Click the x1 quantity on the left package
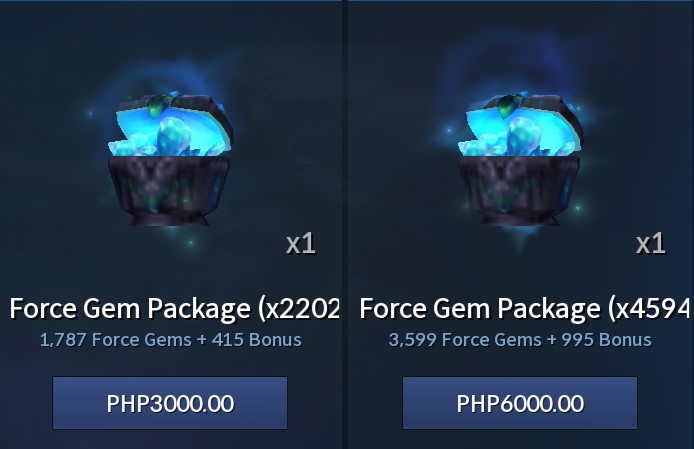The height and width of the screenshot is (449, 694). [x=301, y=244]
